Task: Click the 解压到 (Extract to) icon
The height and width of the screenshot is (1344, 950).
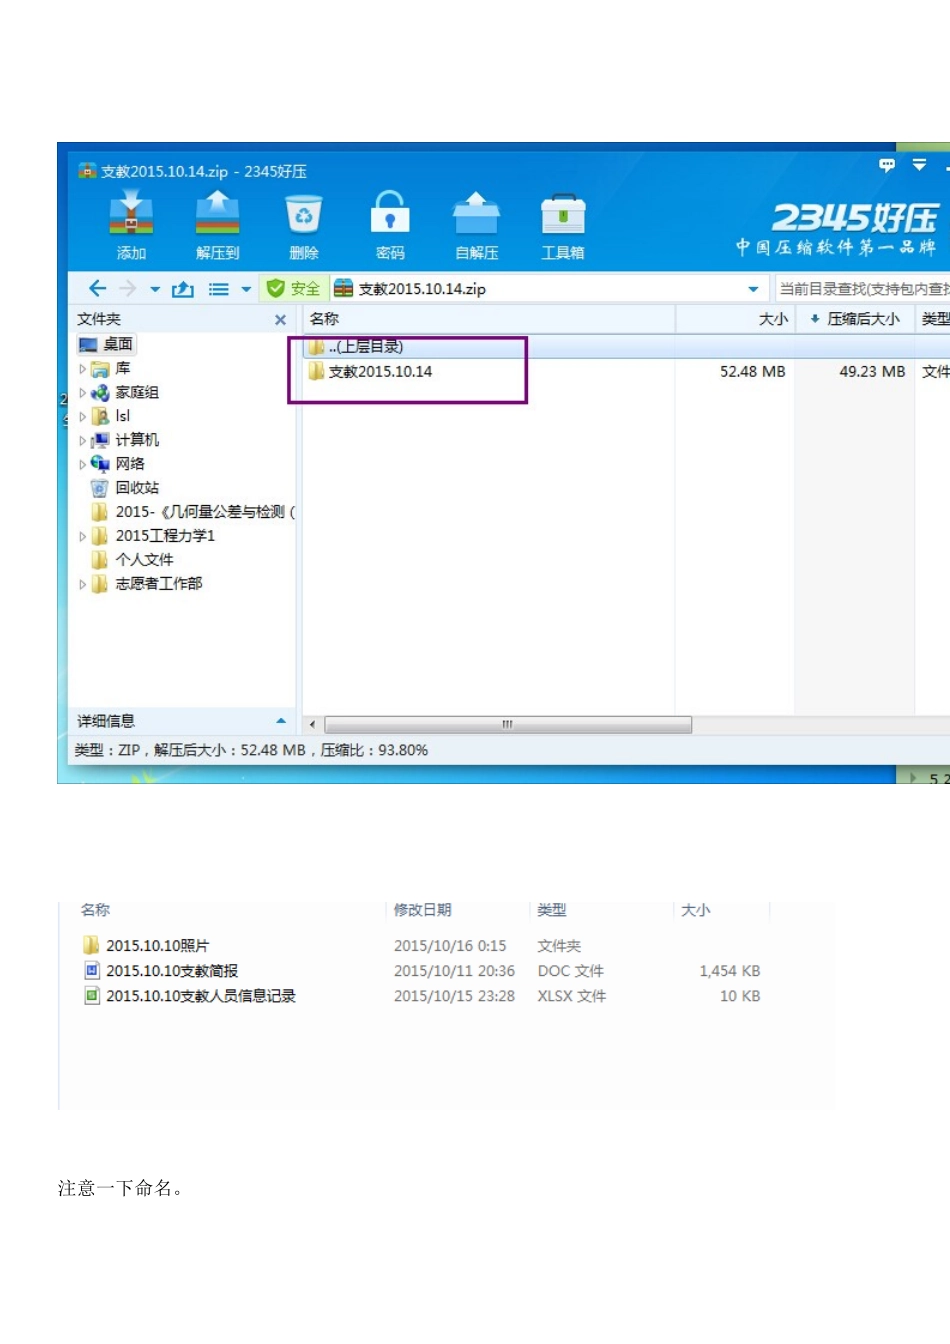Action: point(217,226)
